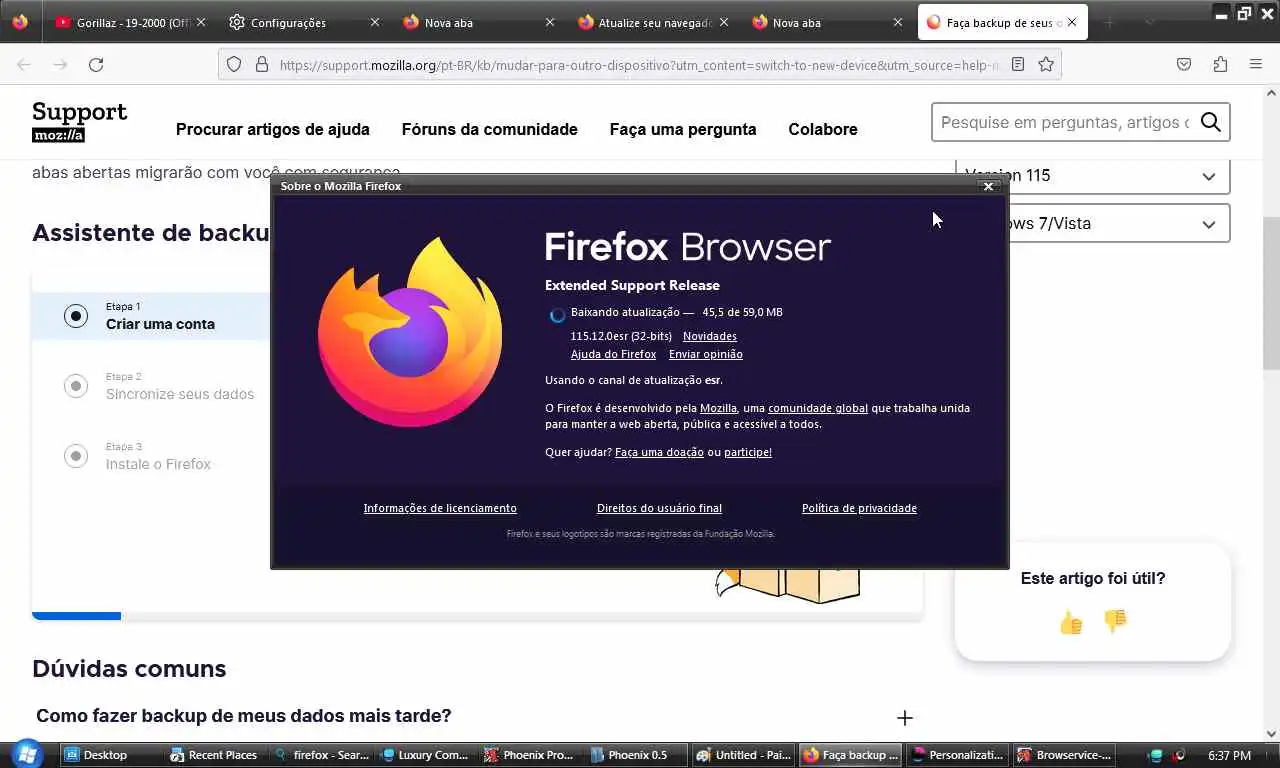The width and height of the screenshot is (1280, 768).
Task: Click Faça uma doação link
Action: (659, 452)
